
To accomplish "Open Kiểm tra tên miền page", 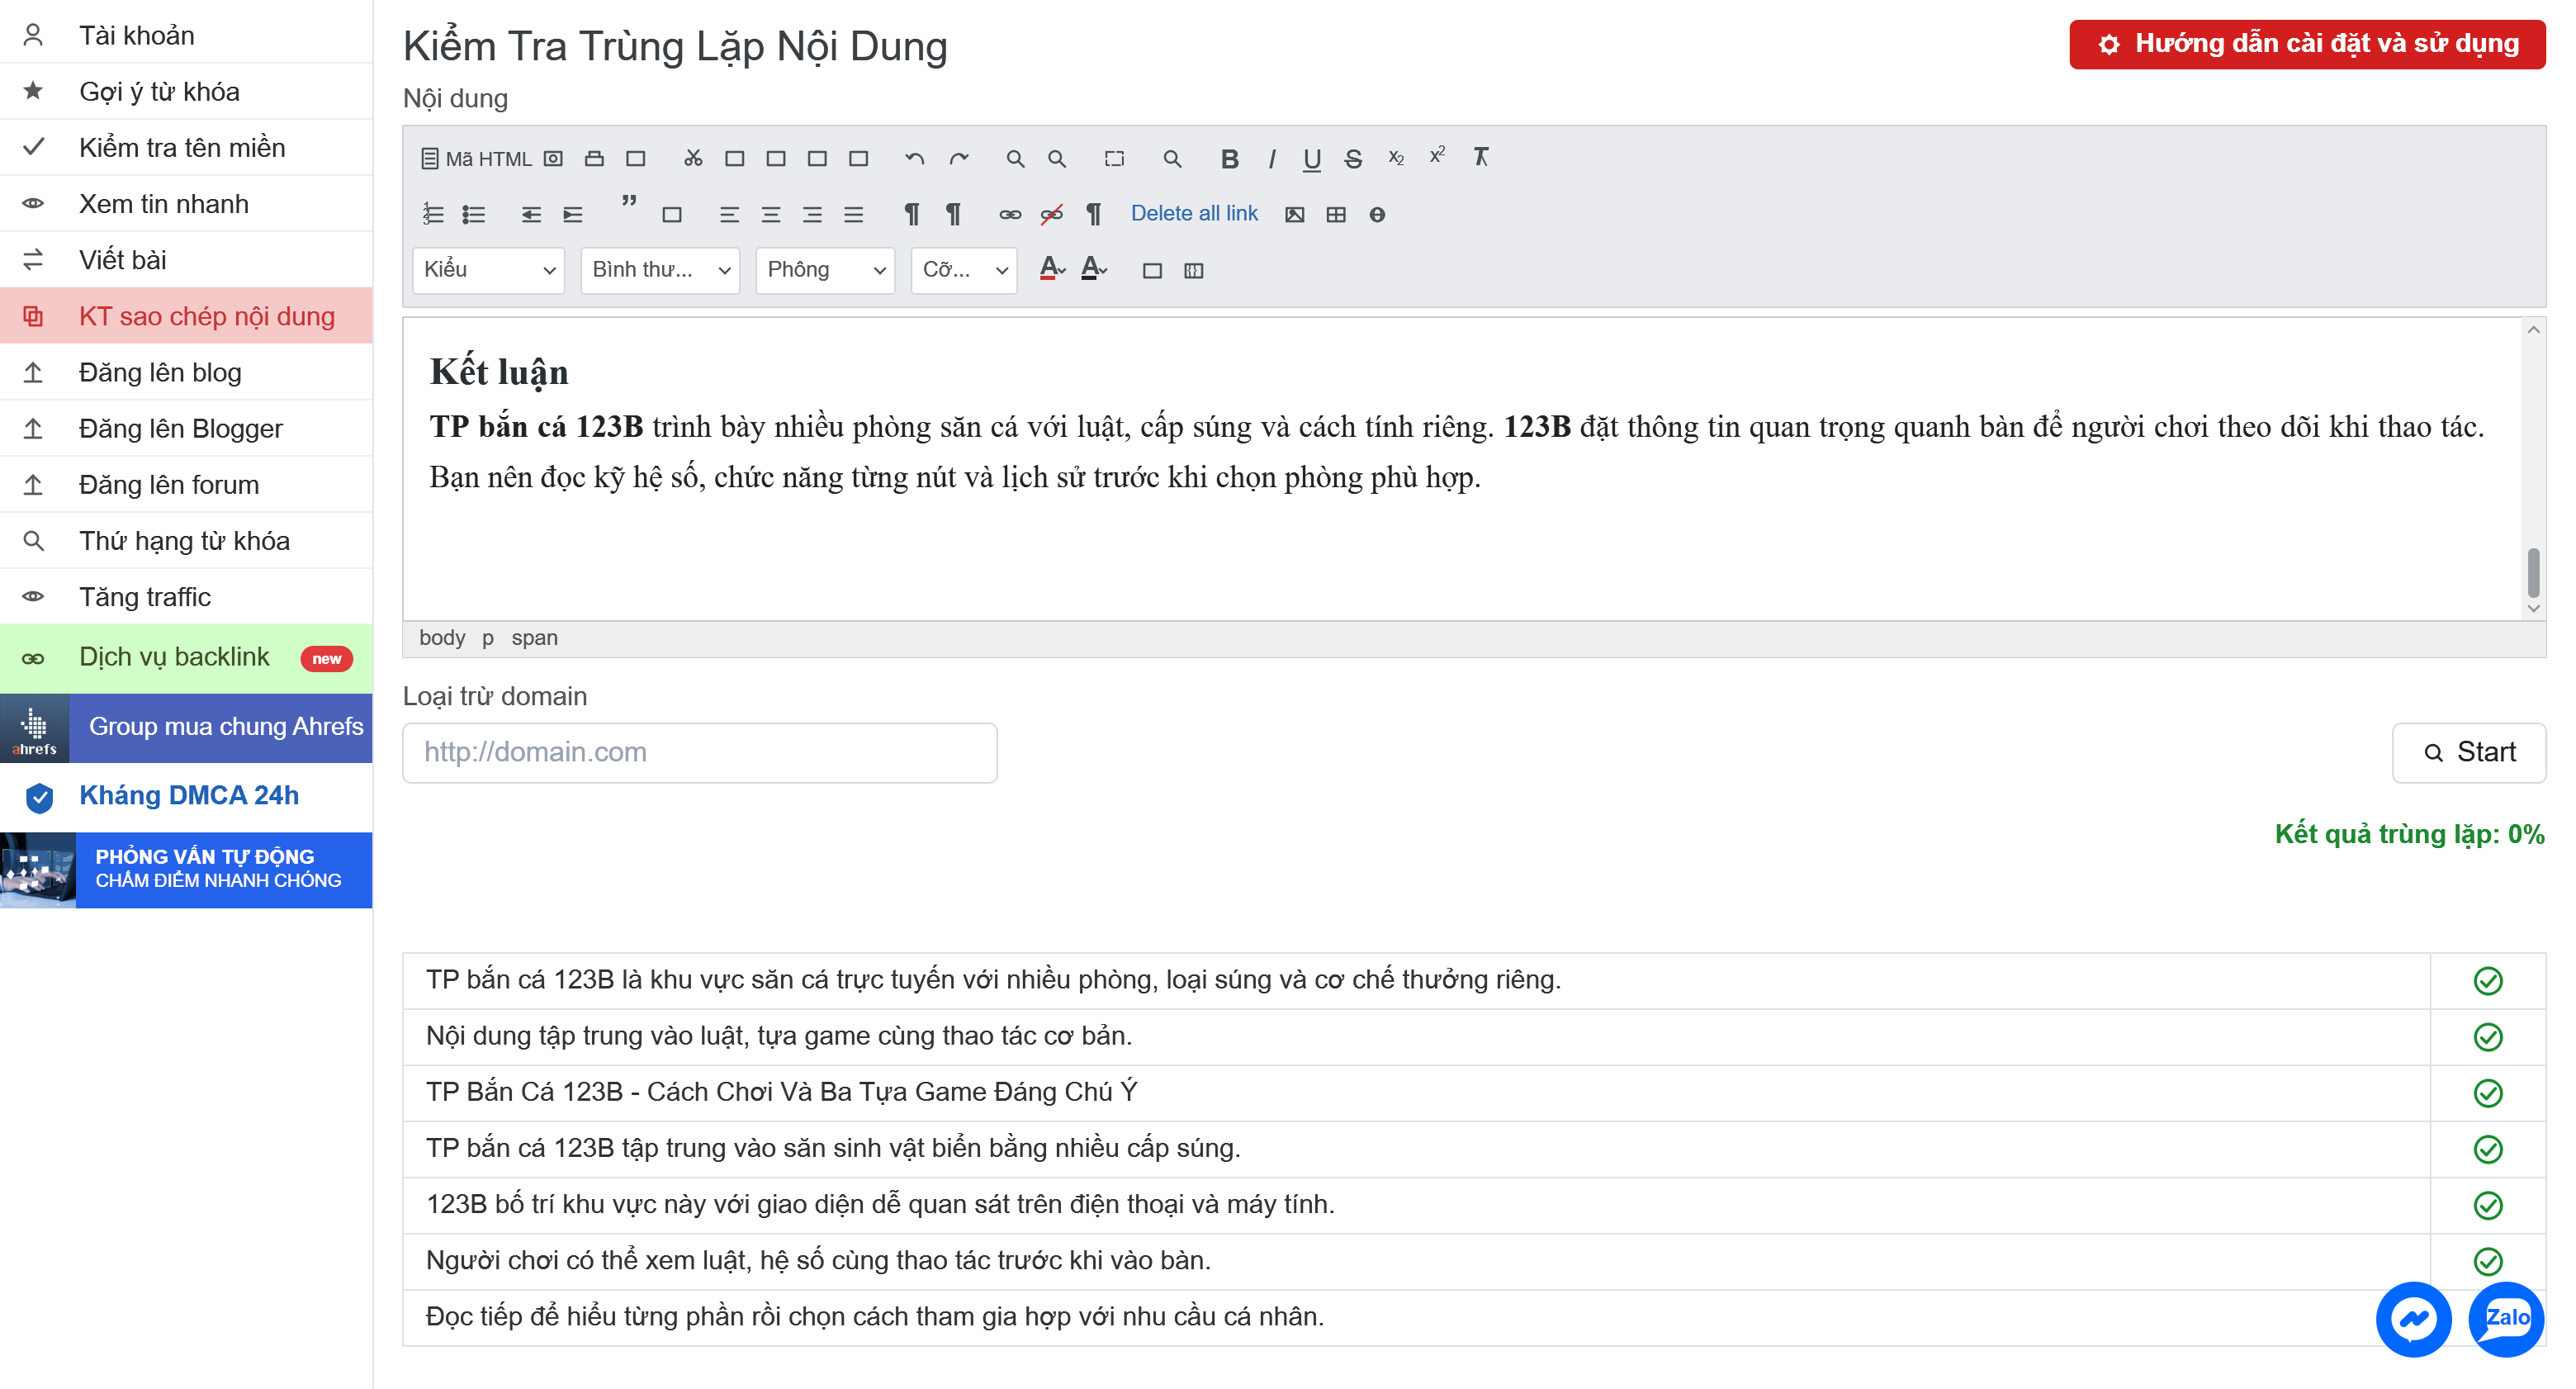I will pyautogui.click(x=186, y=147).
